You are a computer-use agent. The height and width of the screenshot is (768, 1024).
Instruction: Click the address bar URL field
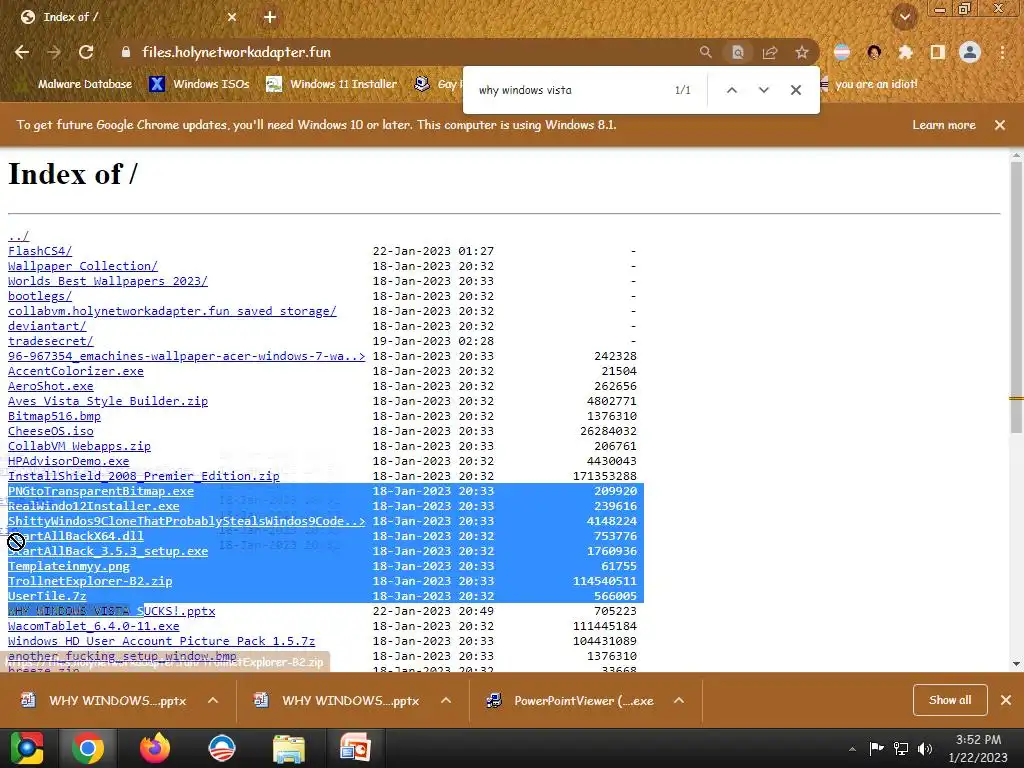411,52
